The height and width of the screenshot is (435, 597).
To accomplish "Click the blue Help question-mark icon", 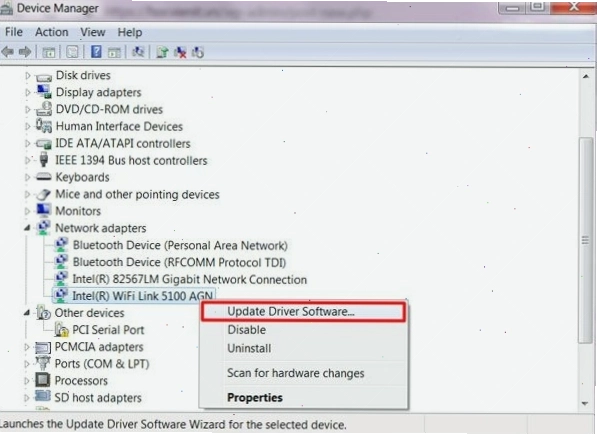I will [x=96, y=51].
